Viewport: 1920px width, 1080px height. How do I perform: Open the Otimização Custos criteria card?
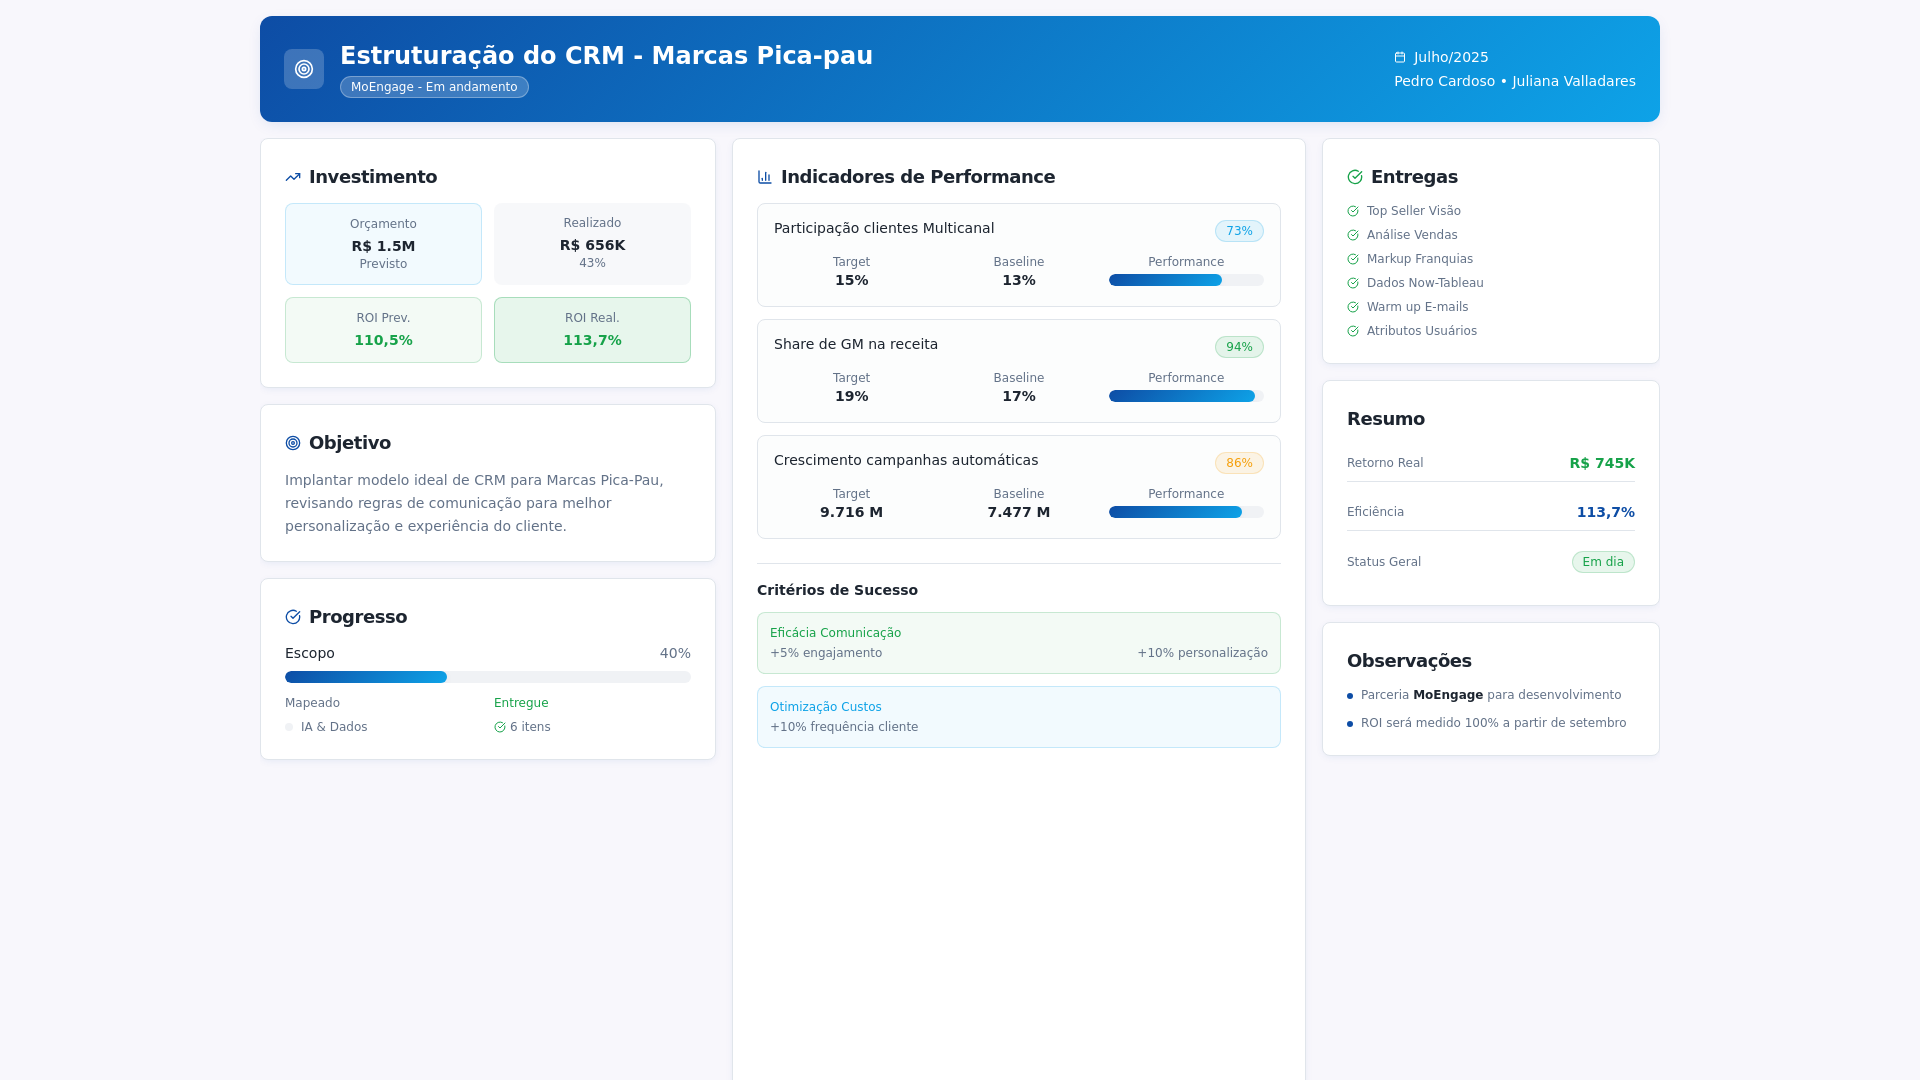(x=1019, y=717)
